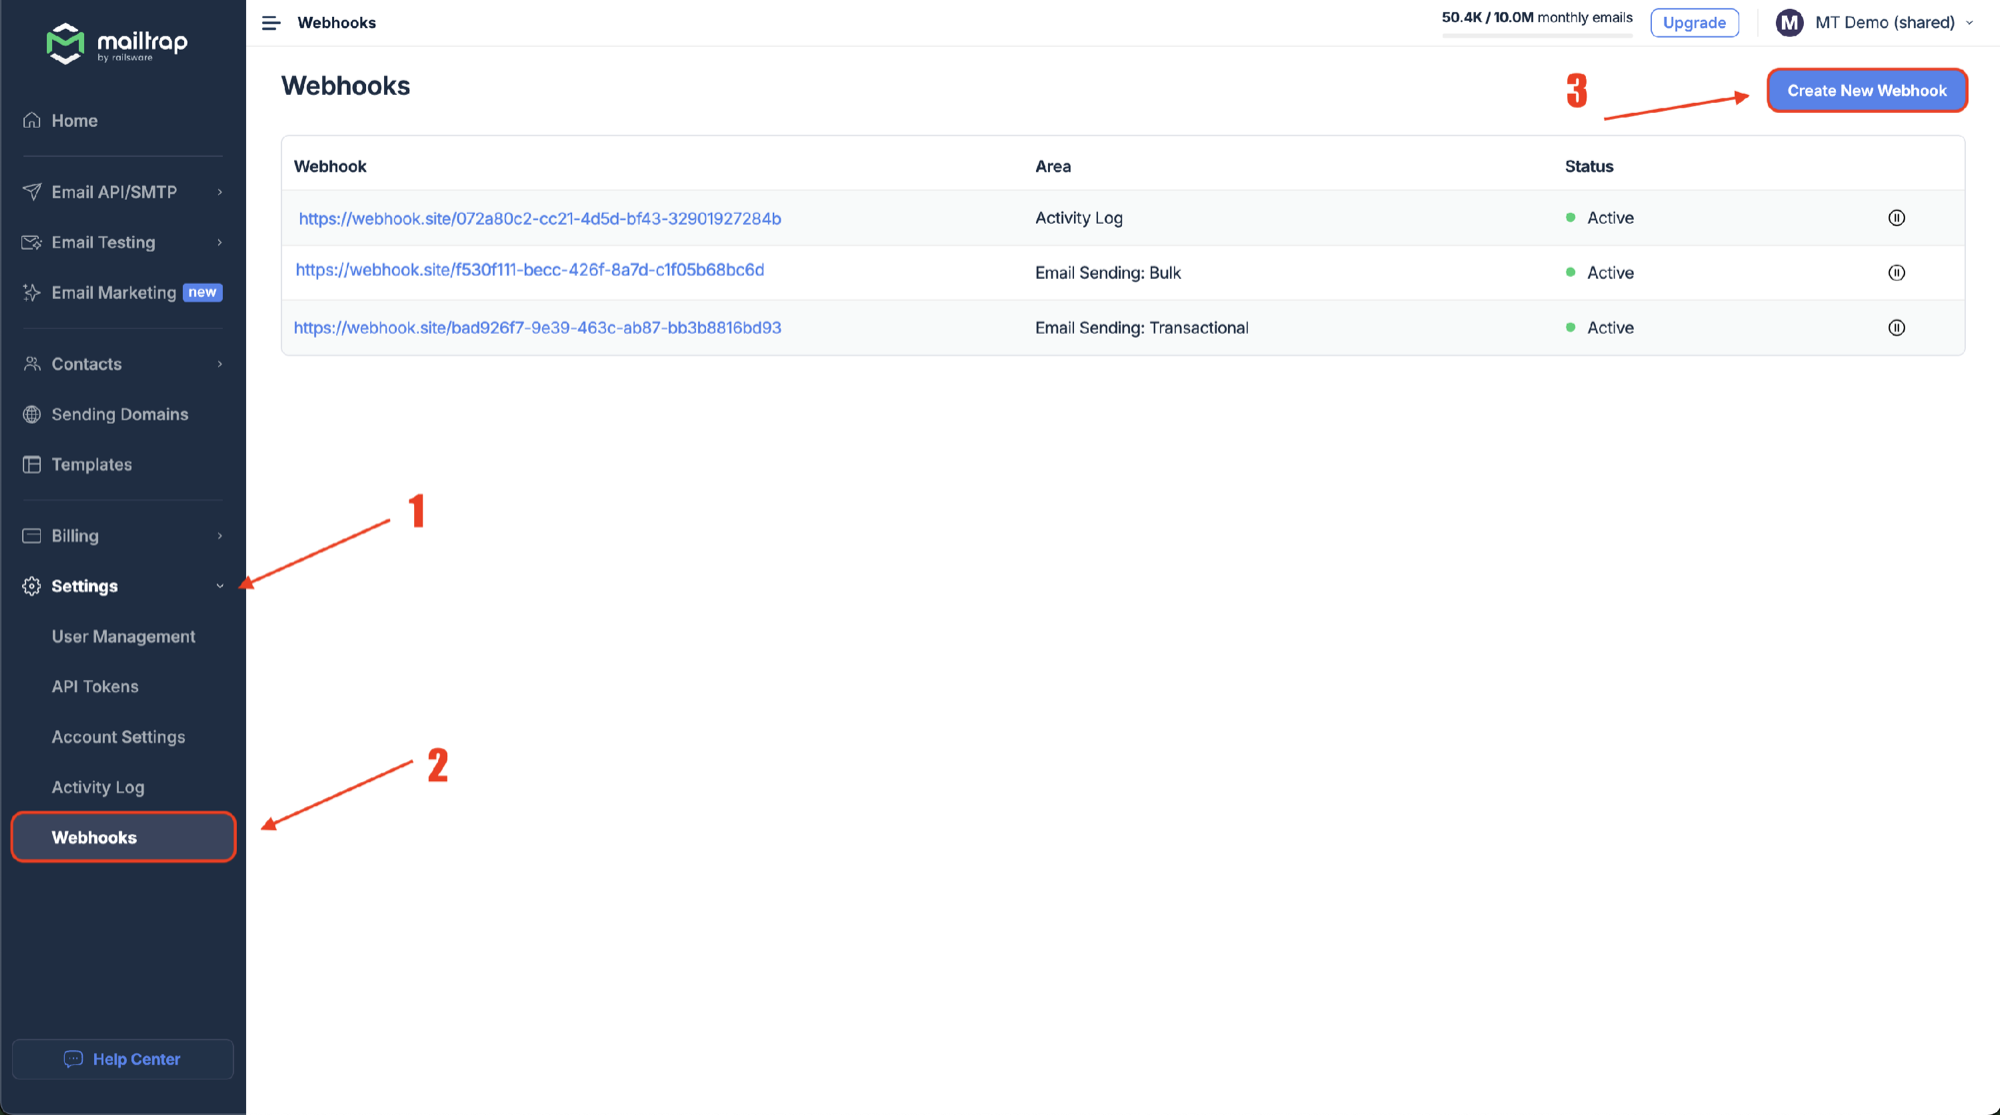Image resolution: width=2000 pixels, height=1115 pixels.
Task: Click the Templates layout icon
Action: [x=32, y=464]
